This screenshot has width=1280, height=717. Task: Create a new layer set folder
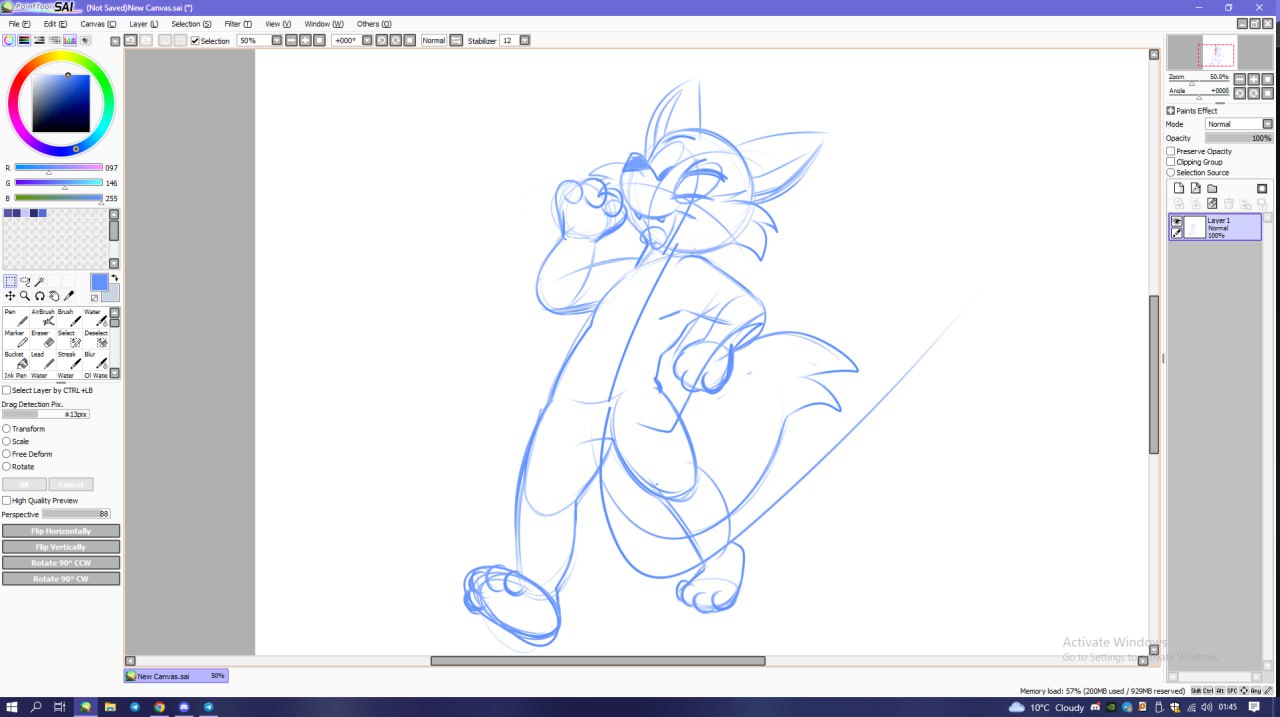[x=1212, y=188]
